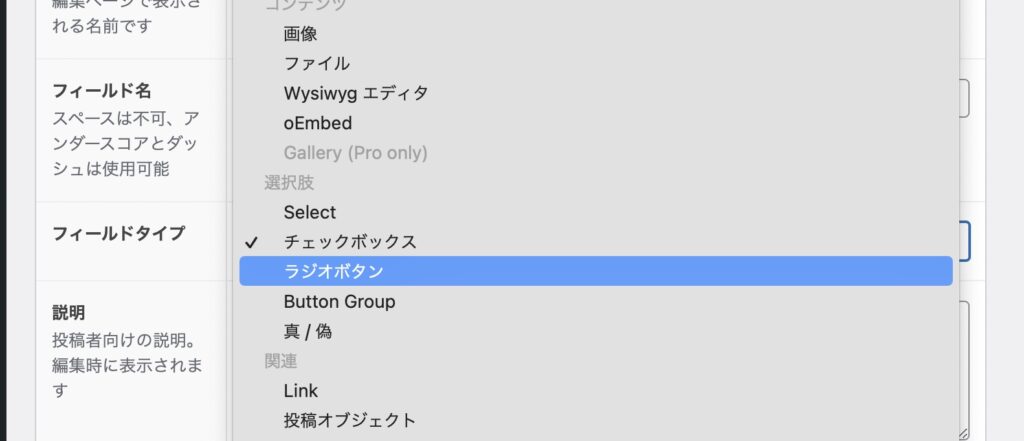Click the フィールドタイプ label
The image size is (1024, 441).
[x=118, y=233]
